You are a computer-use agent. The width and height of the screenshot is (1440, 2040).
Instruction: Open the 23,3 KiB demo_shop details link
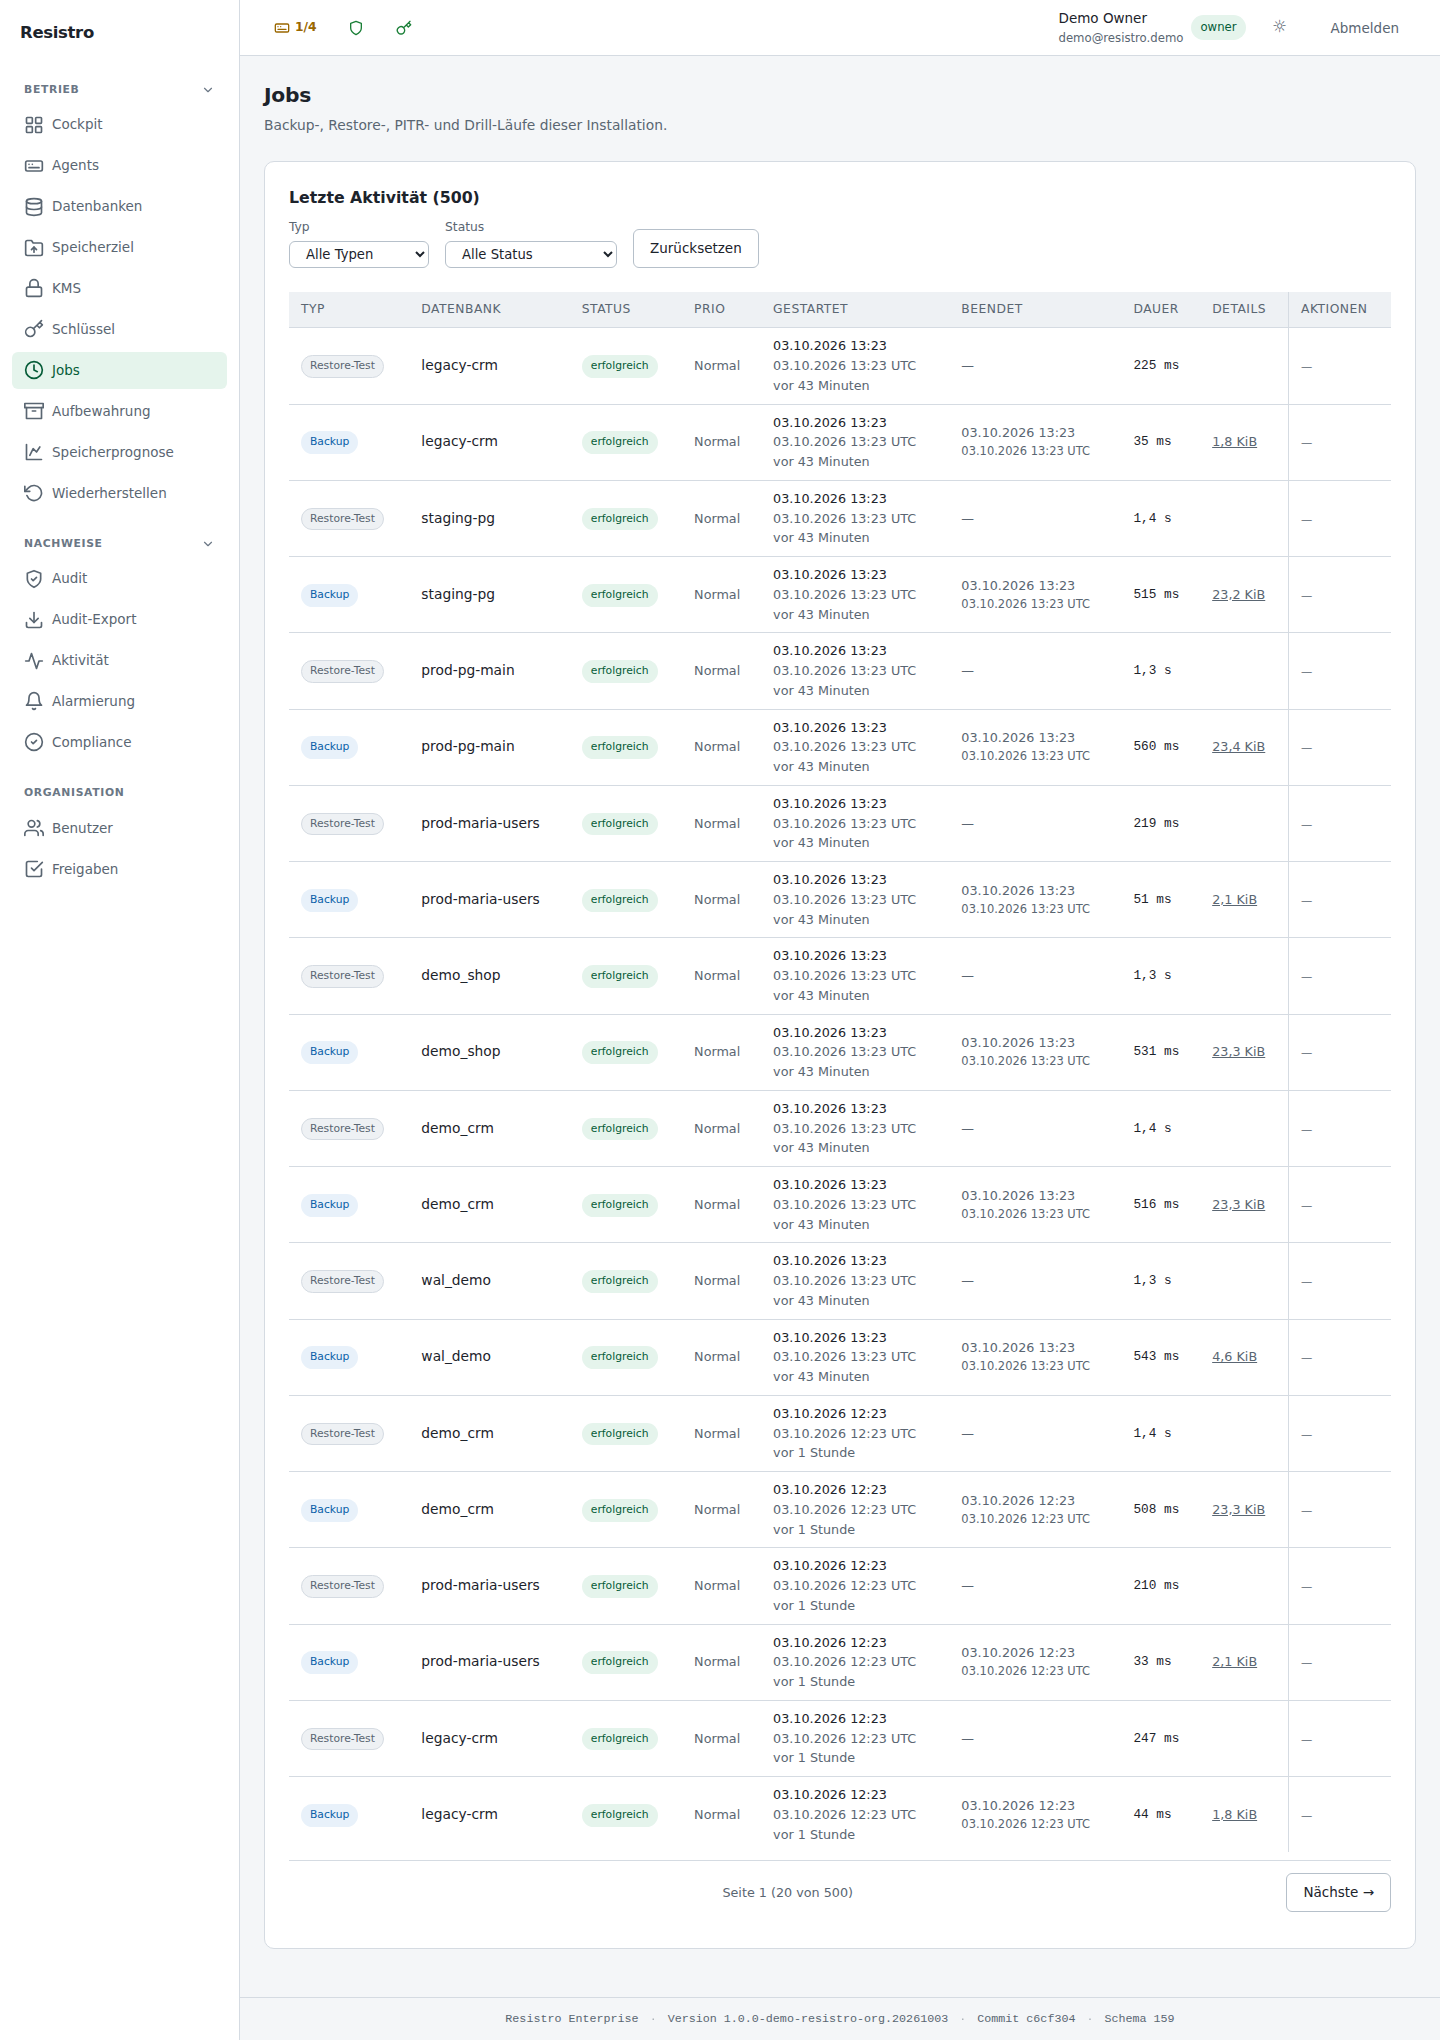1238,1053
